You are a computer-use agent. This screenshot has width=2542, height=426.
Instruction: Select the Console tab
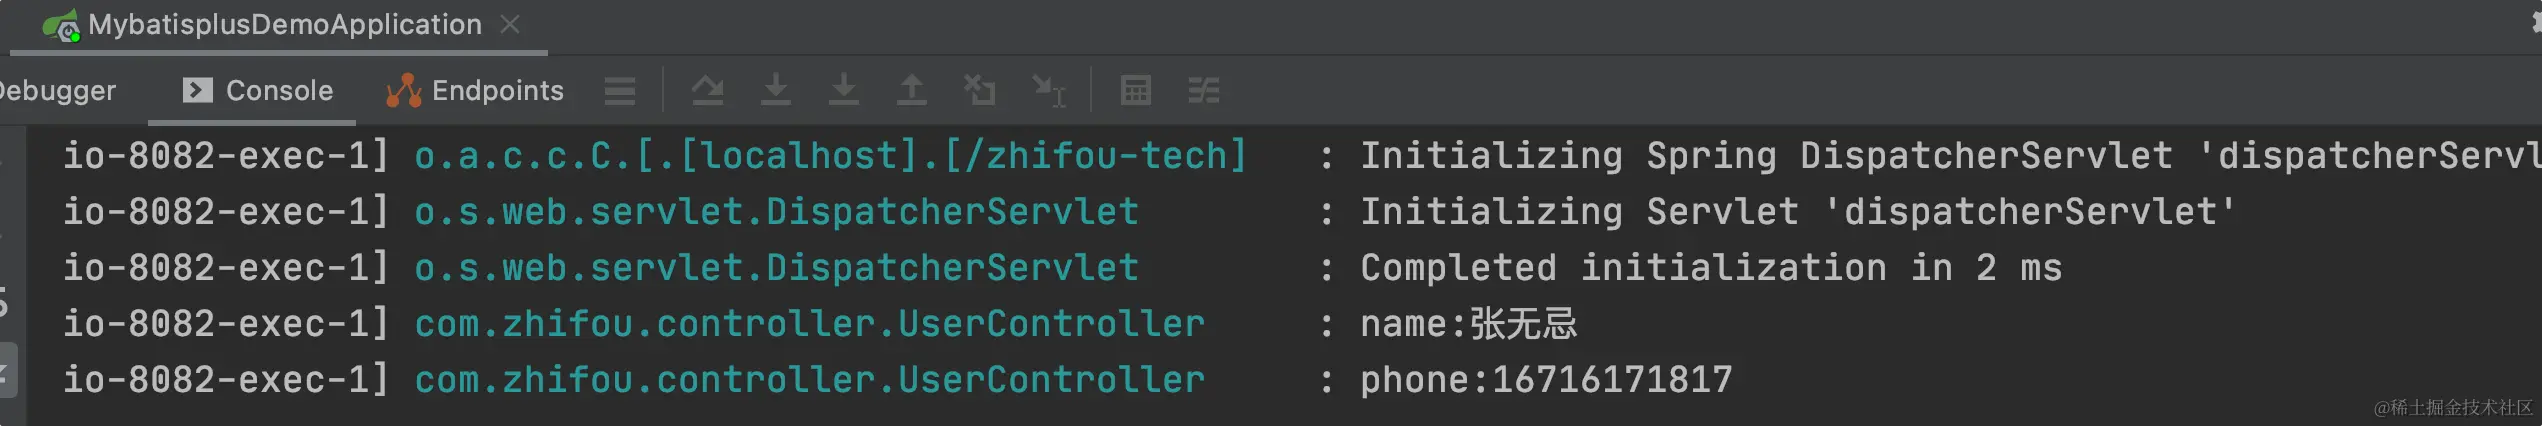[x=257, y=91]
